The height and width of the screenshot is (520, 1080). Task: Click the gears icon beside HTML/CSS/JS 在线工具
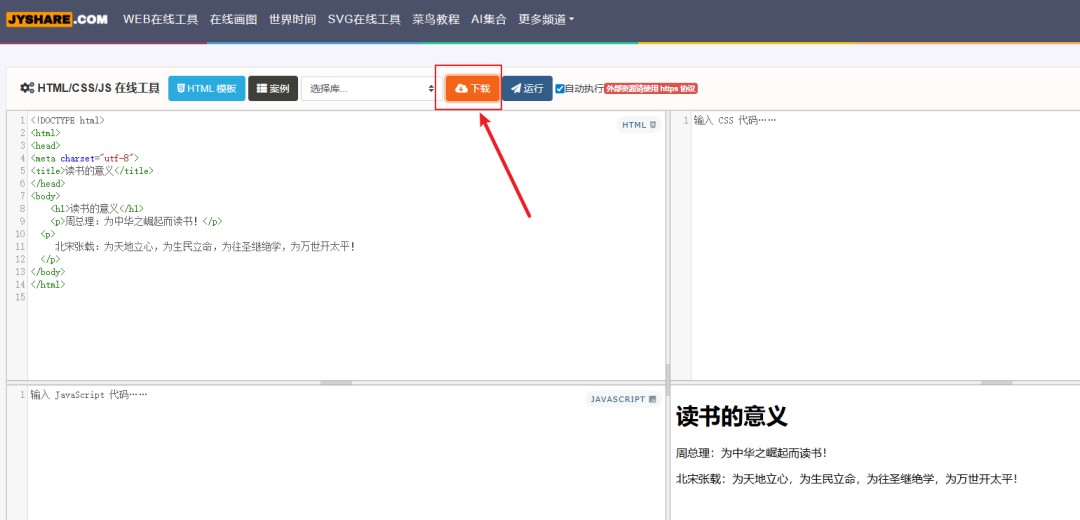[27, 88]
